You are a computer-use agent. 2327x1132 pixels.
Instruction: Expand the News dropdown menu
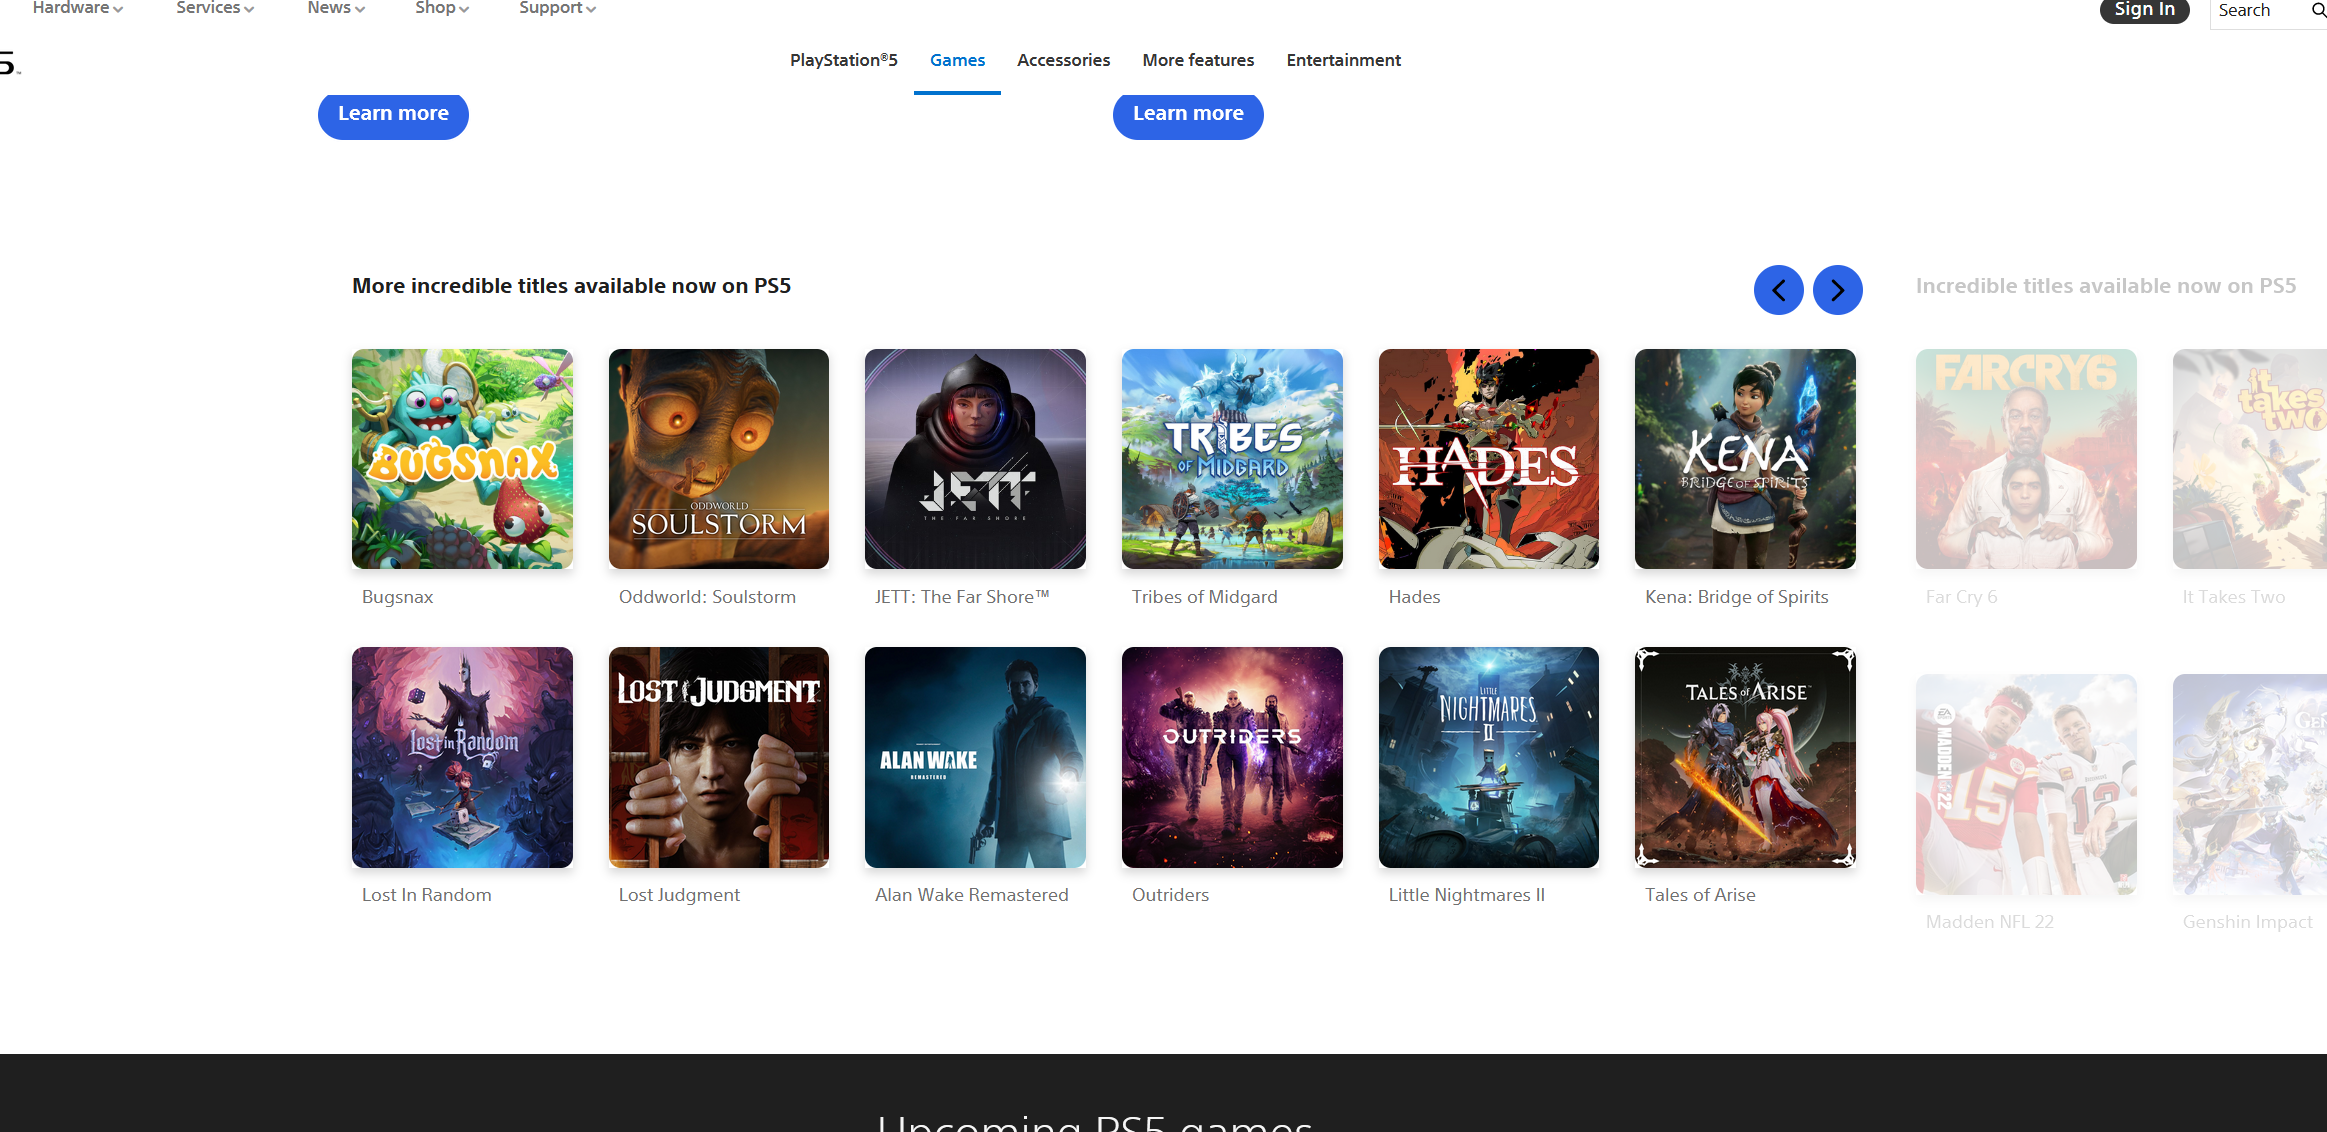tap(336, 8)
